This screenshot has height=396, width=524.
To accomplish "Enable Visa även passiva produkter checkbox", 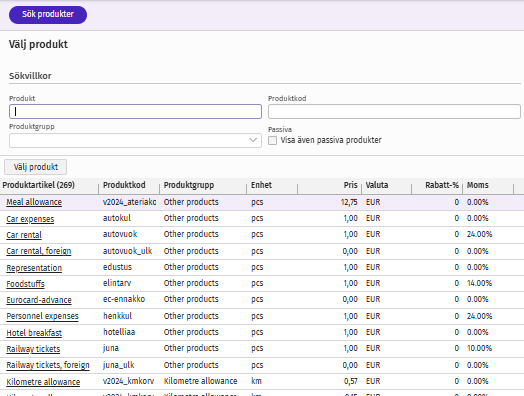I will click(273, 140).
